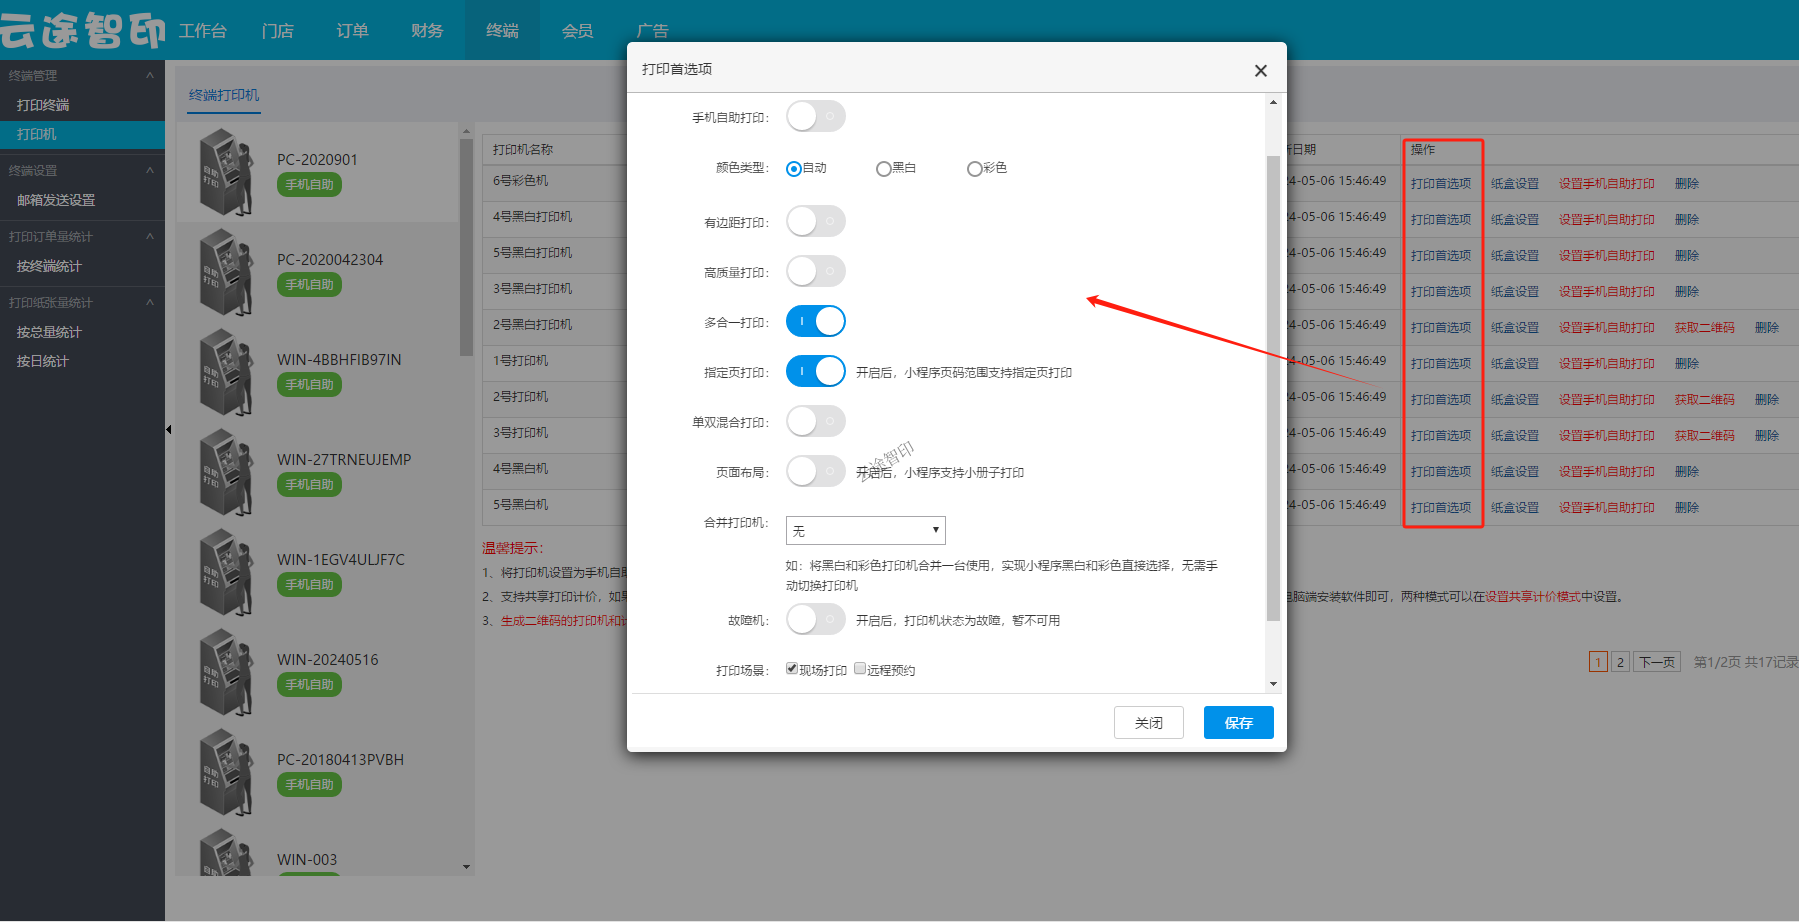Click the 下一页 pagination link

(1657, 662)
